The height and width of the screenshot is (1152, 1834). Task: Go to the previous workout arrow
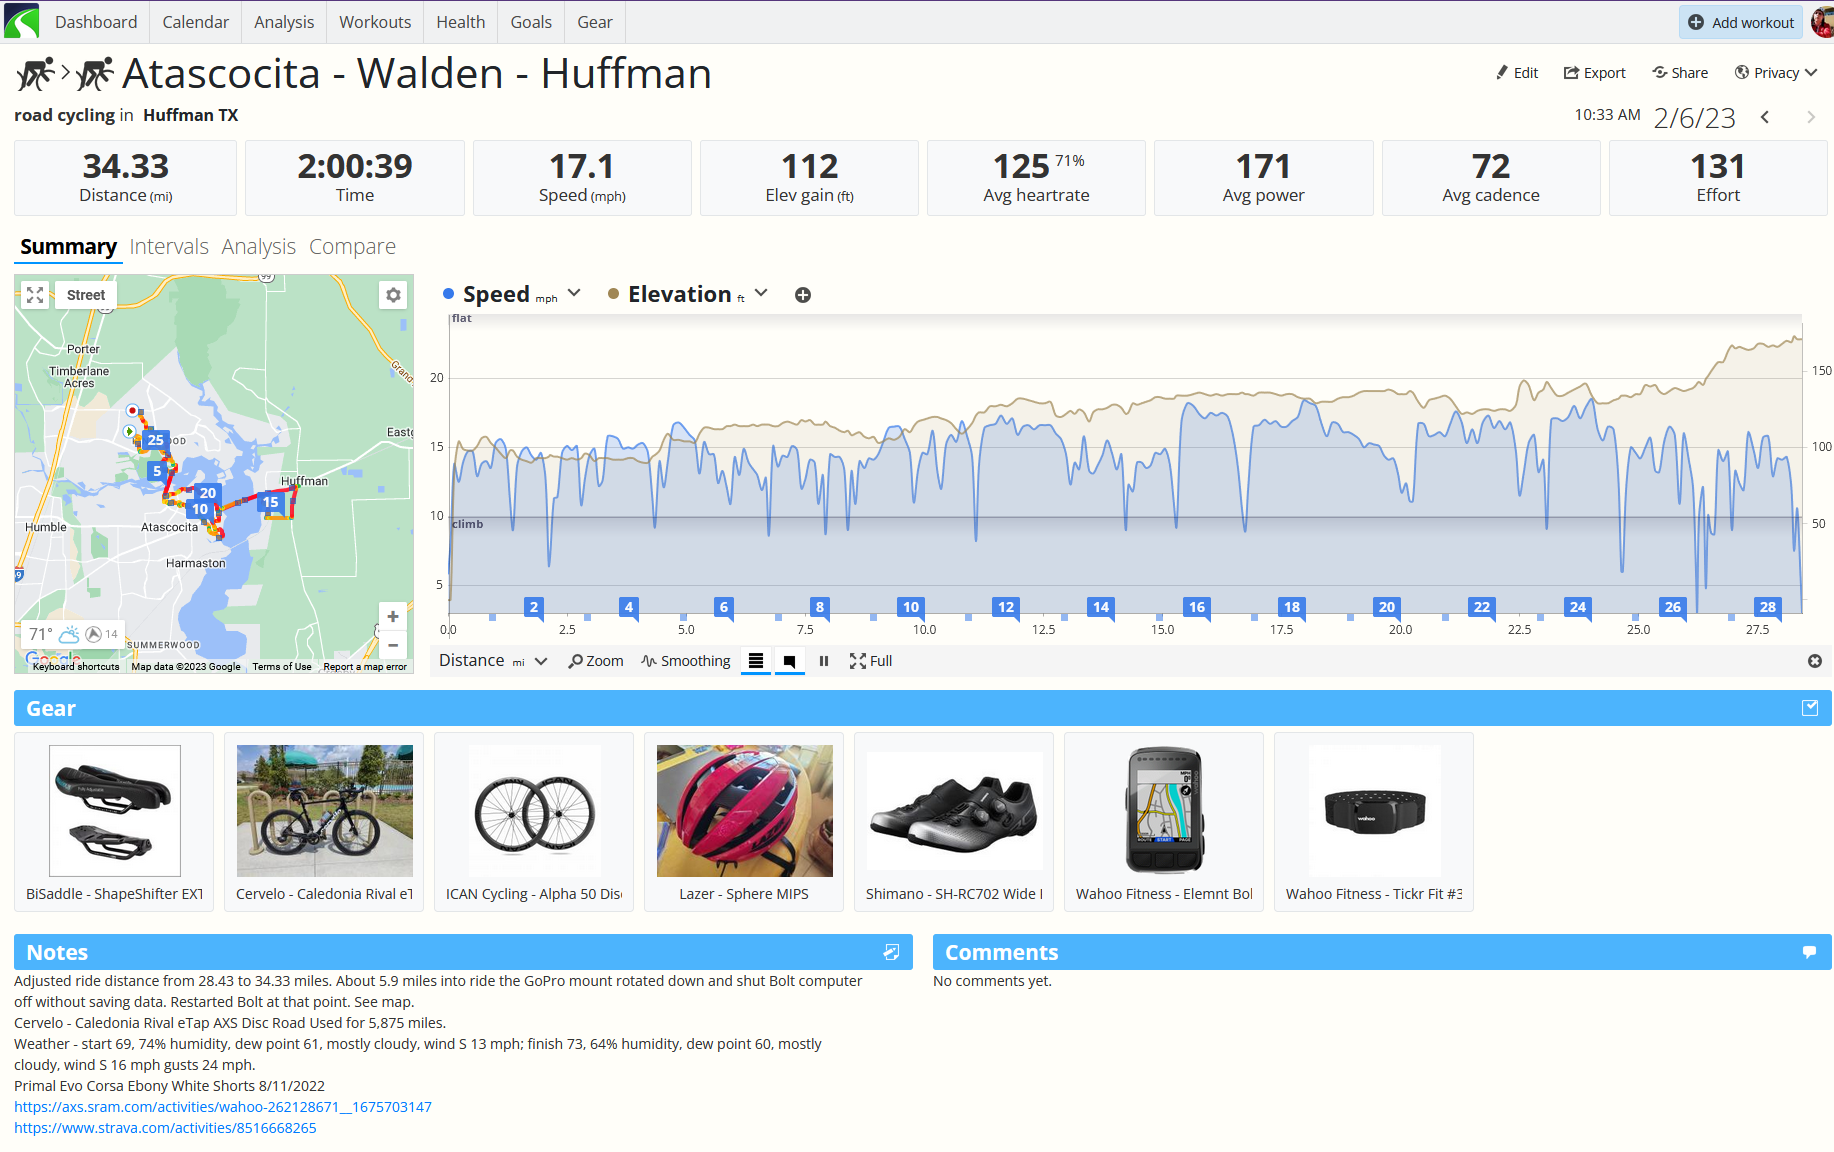[1765, 118]
